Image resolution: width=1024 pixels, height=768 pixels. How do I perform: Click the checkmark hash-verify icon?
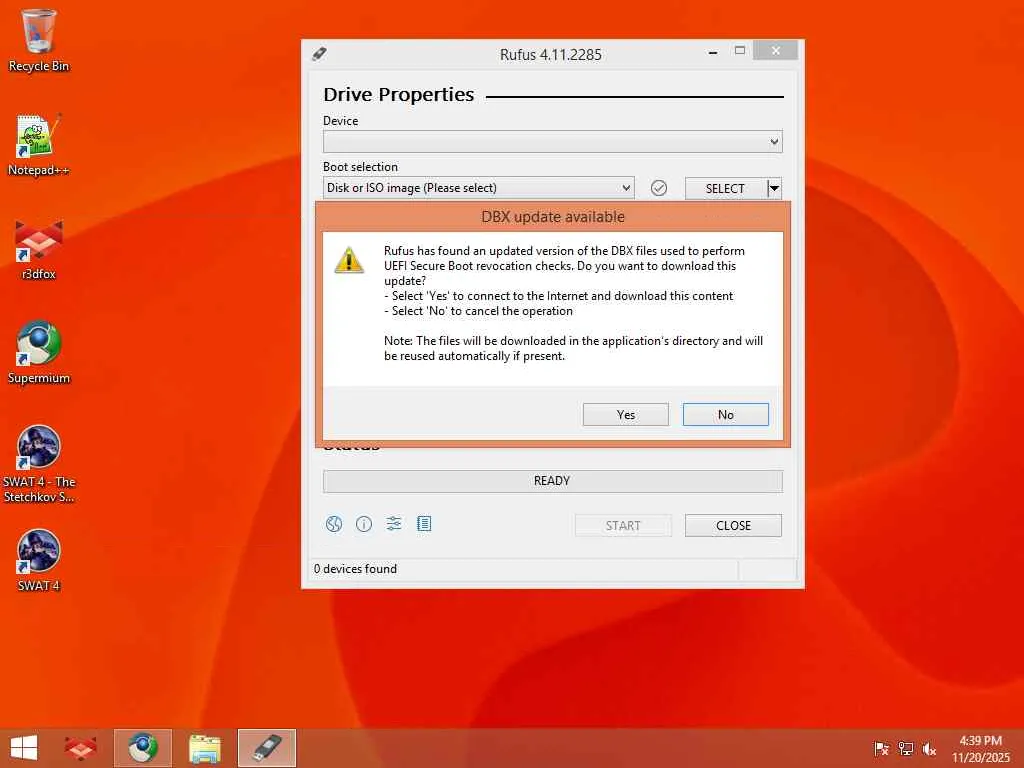pyautogui.click(x=659, y=189)
